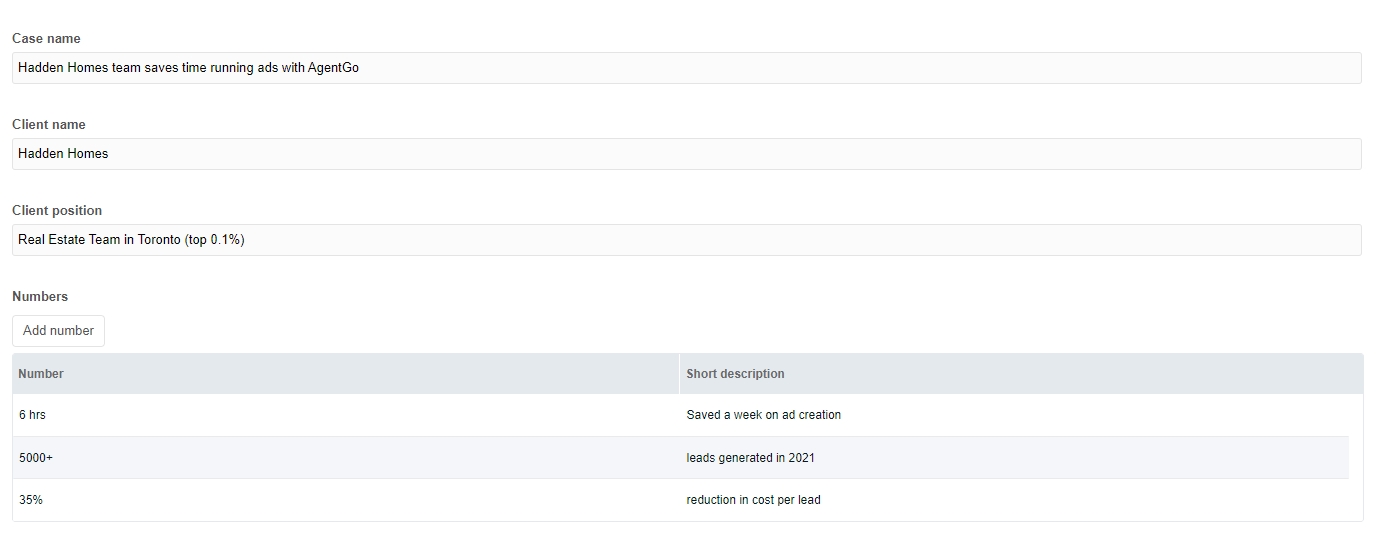Select the '5000+' number cell
This screenshot has width=1376, height=540.
[x=346, y=458]
